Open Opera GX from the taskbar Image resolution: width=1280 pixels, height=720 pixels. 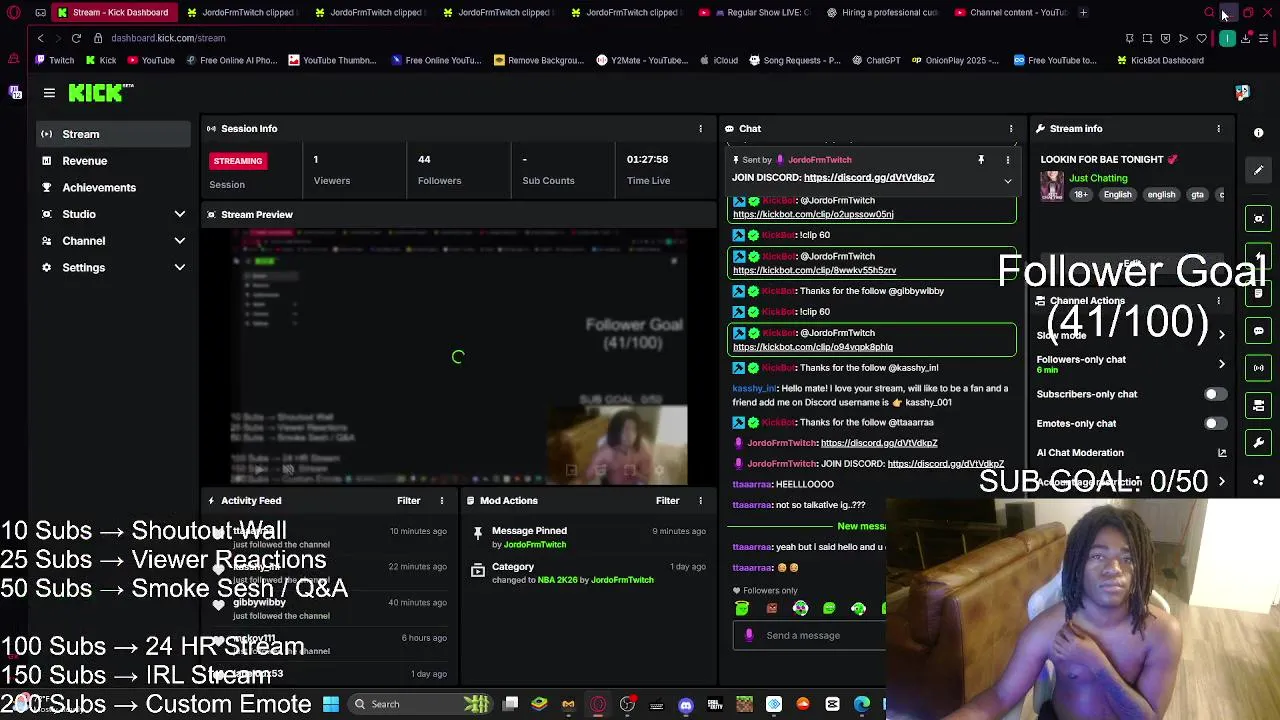click(x=598, y=705)
